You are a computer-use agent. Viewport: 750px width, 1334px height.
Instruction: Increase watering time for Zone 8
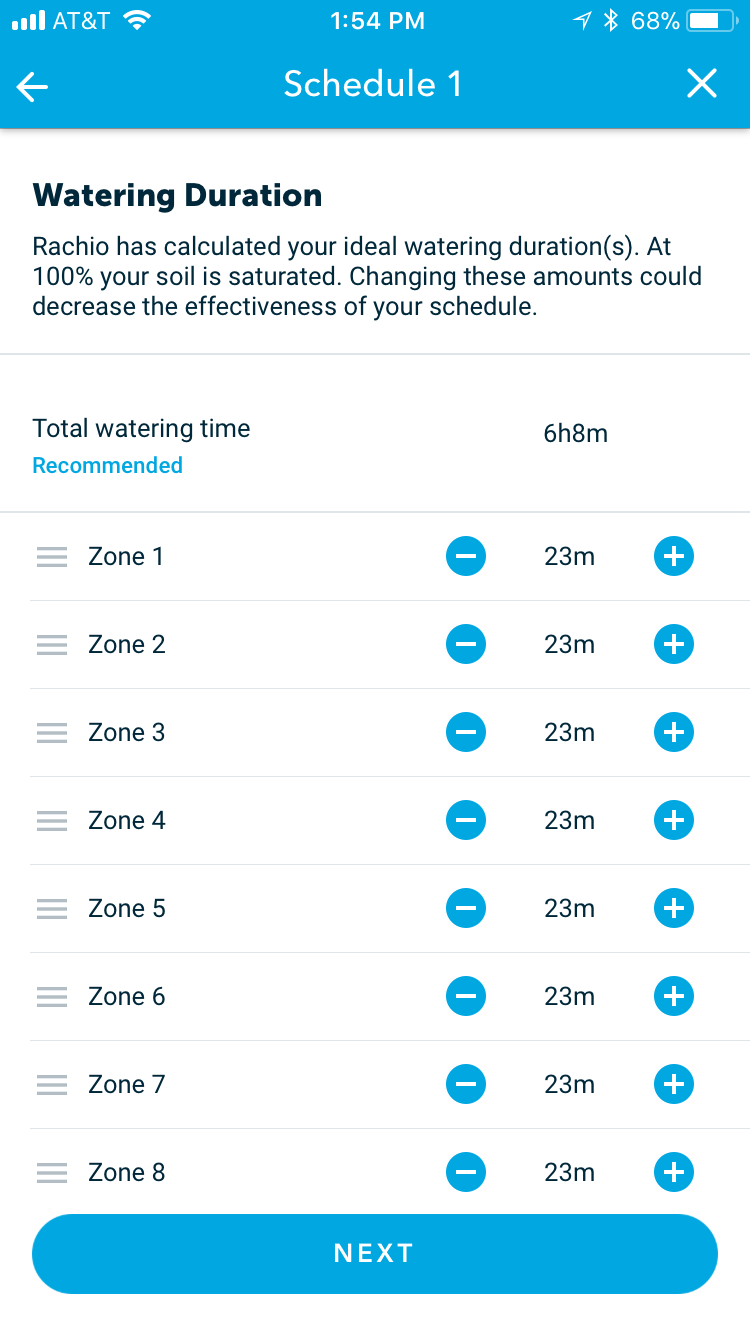673,1172
